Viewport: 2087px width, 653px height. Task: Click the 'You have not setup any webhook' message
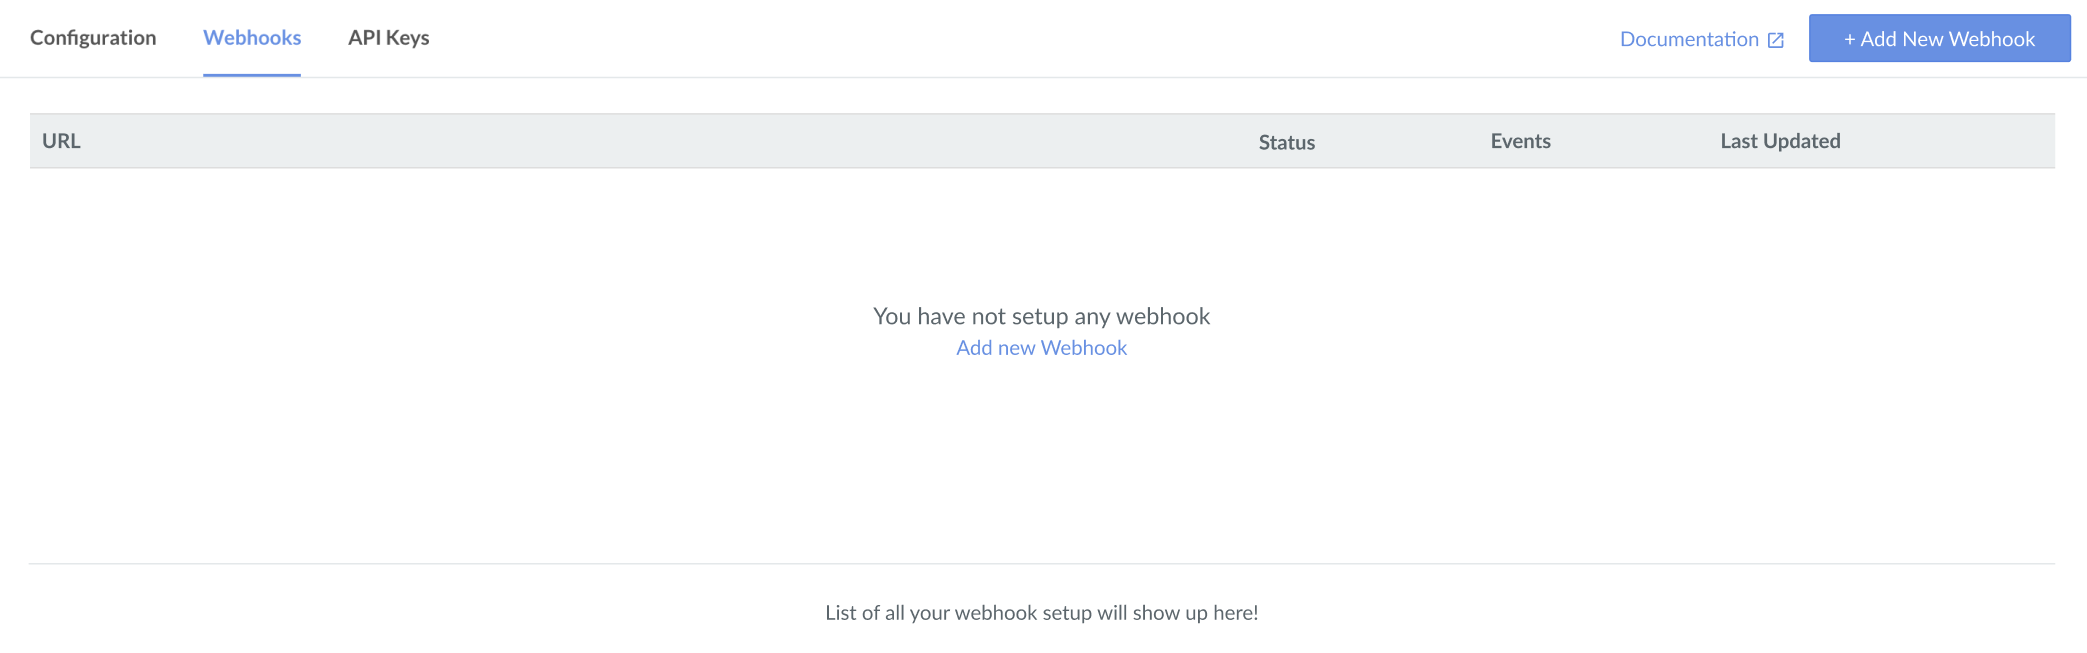1041,316
